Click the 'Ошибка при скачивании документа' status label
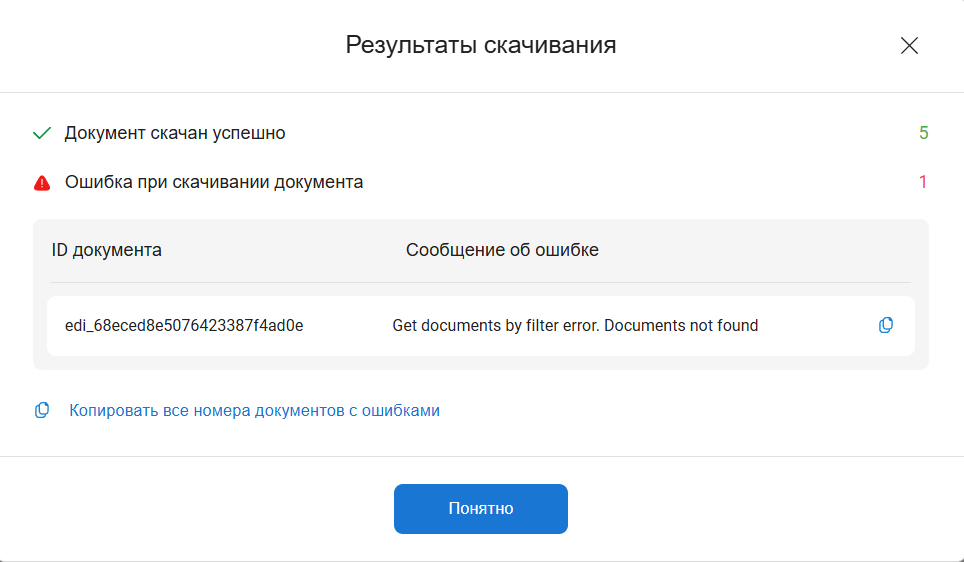Image resolution: width=964 pixels, height=562 pixels. (214, 182)
